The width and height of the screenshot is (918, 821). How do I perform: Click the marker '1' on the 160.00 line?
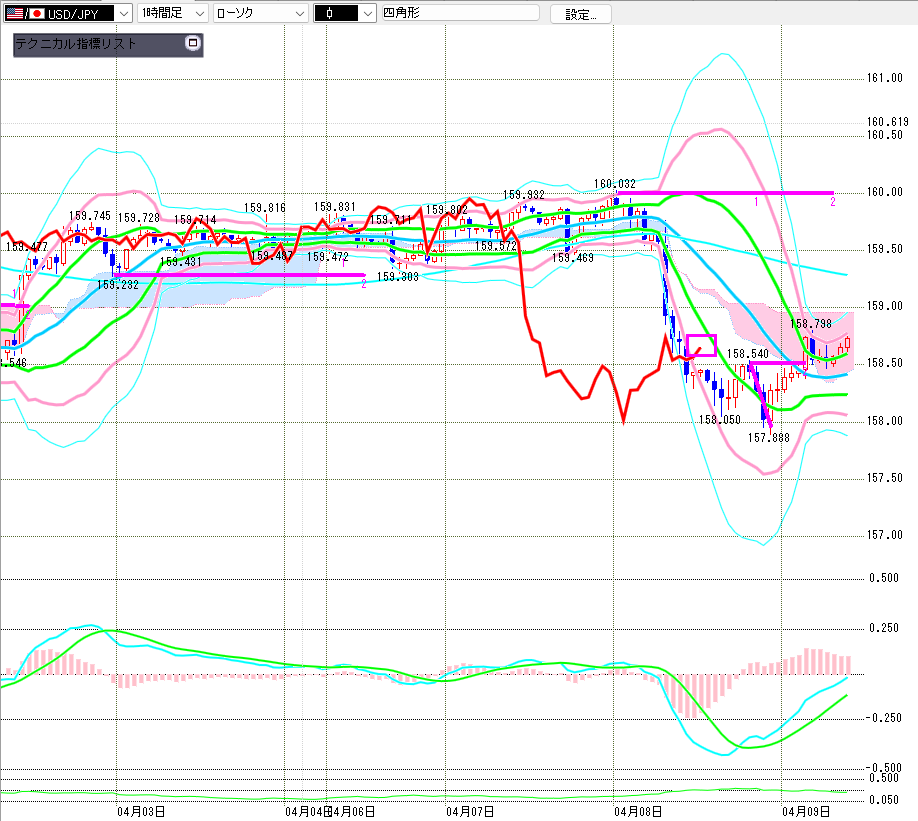click(756, 202)
